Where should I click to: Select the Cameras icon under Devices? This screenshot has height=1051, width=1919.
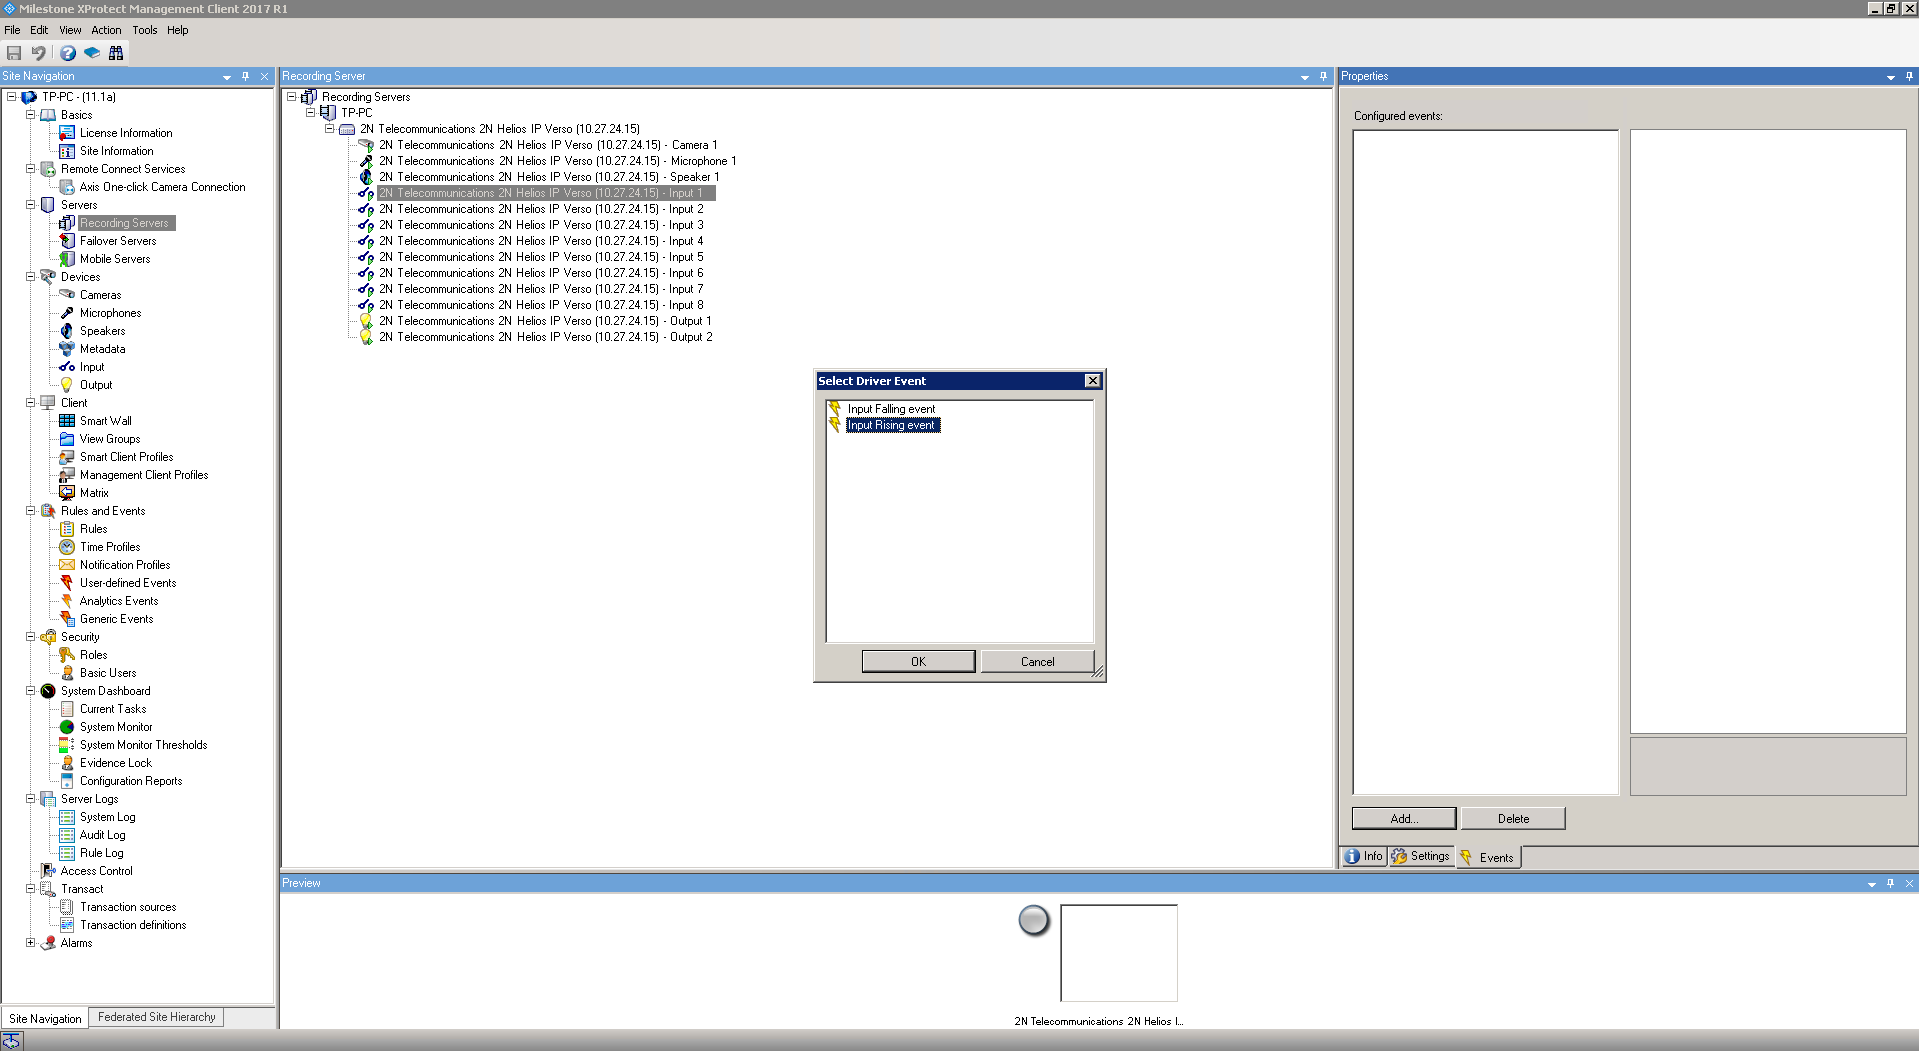(67, 295)
